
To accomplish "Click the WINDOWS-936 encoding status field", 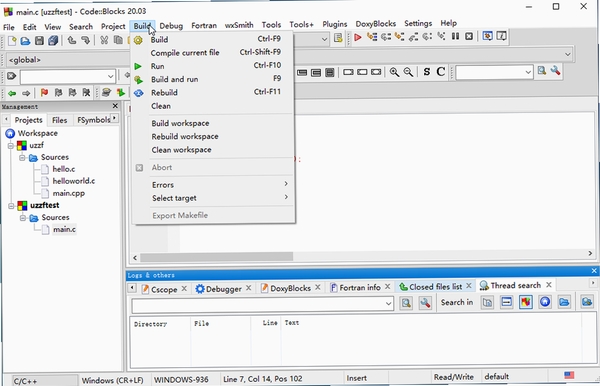I will [x=181, y=379].
